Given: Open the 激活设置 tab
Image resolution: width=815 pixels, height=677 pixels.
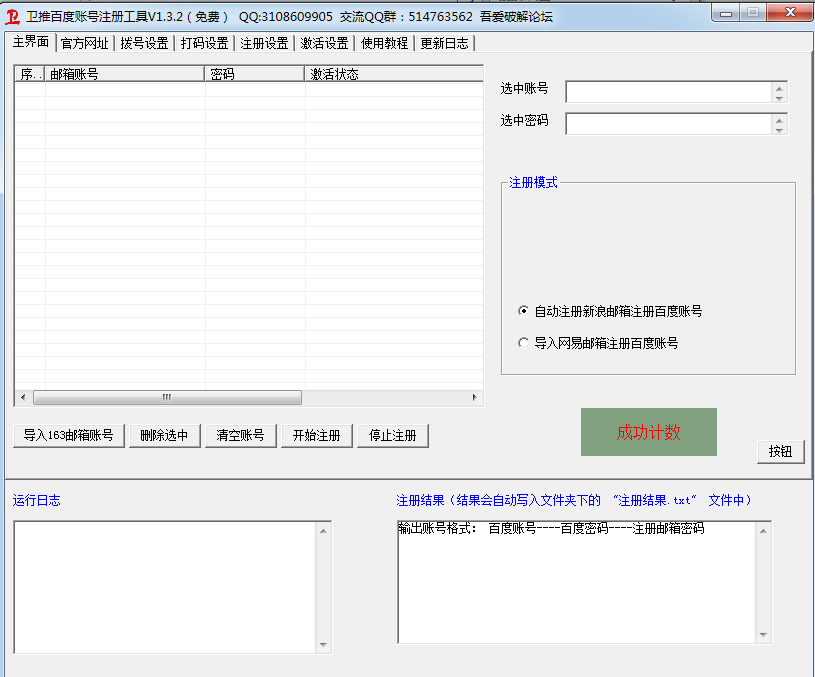Looking at the screenshot, I should click(x=324, y=43).
